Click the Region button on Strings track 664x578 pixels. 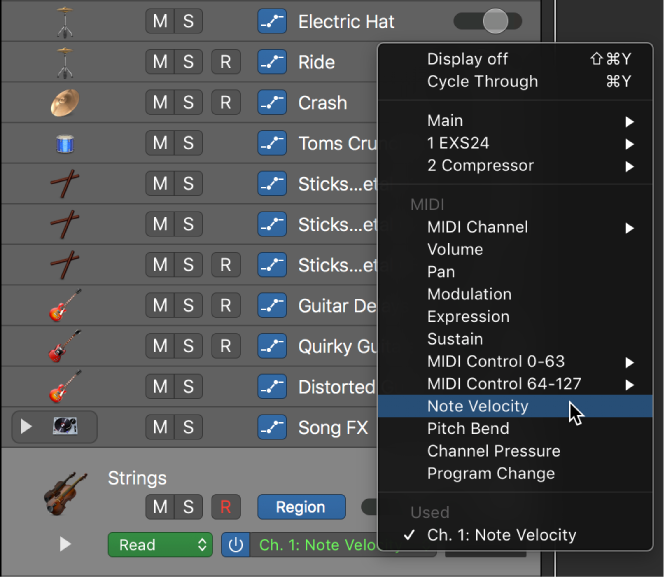click(x=301, y=507)
